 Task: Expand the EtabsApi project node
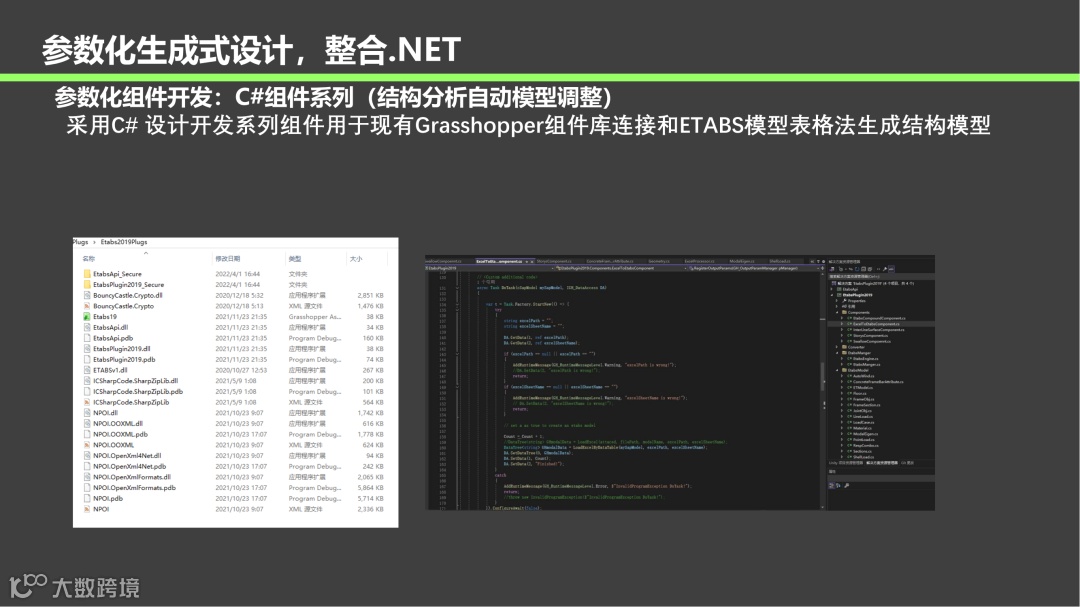tap(831, 289)
